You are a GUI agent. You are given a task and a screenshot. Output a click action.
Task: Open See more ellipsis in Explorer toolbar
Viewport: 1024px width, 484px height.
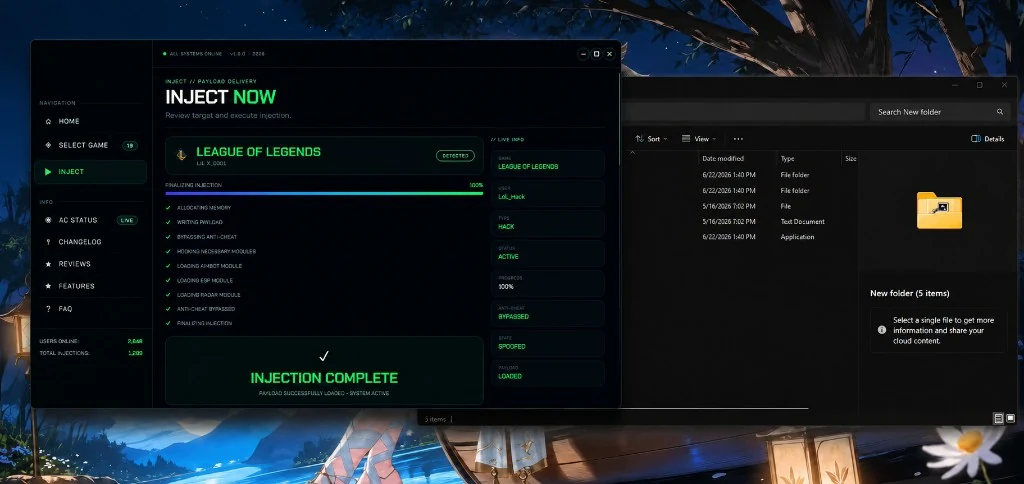point(738,139)
